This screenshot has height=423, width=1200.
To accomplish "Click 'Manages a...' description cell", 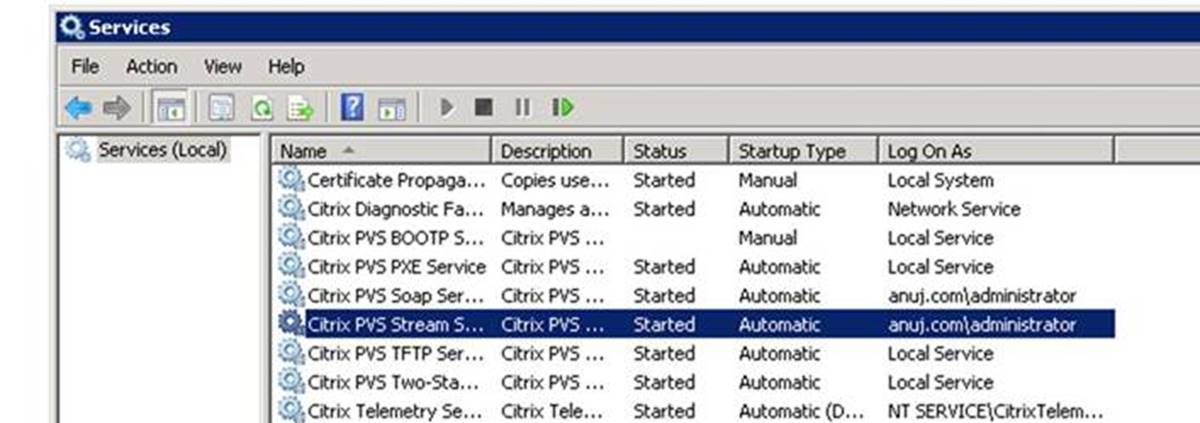I will point(555,210).
